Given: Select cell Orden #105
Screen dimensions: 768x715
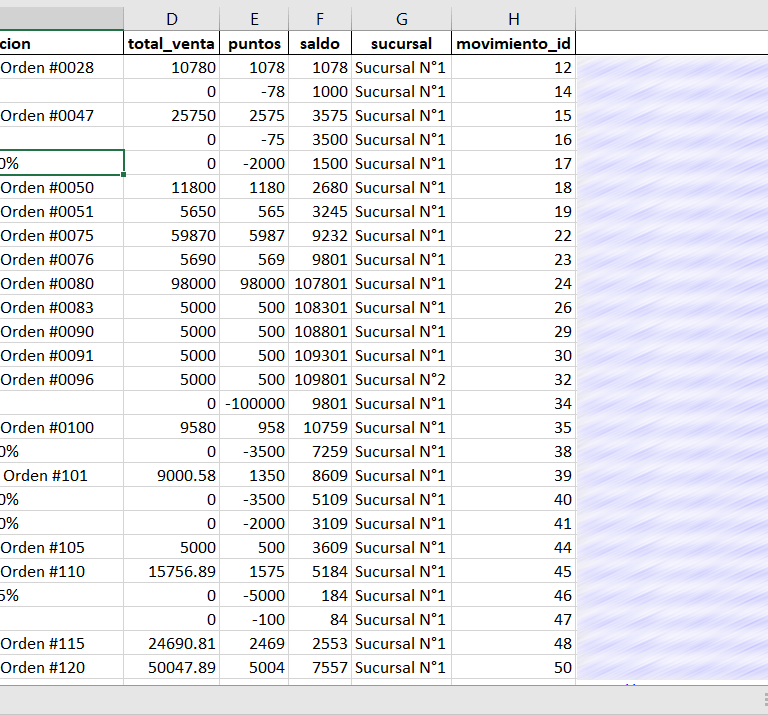Looking at the screenshot, I should pos(62,547).
